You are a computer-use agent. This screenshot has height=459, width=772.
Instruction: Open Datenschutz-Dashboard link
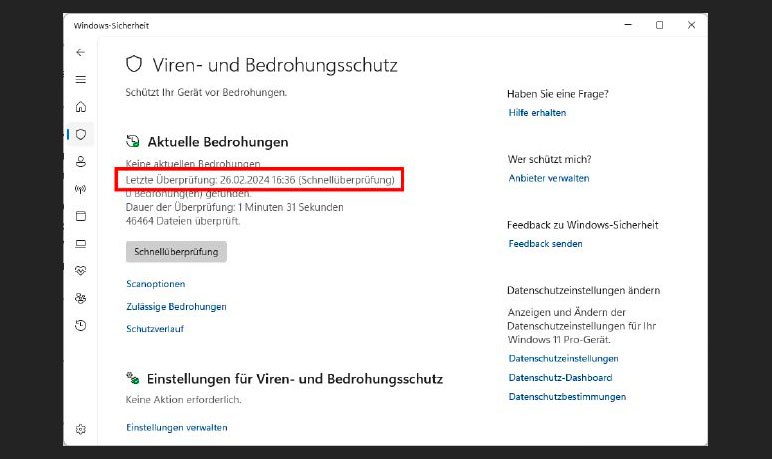pos(560,378)
